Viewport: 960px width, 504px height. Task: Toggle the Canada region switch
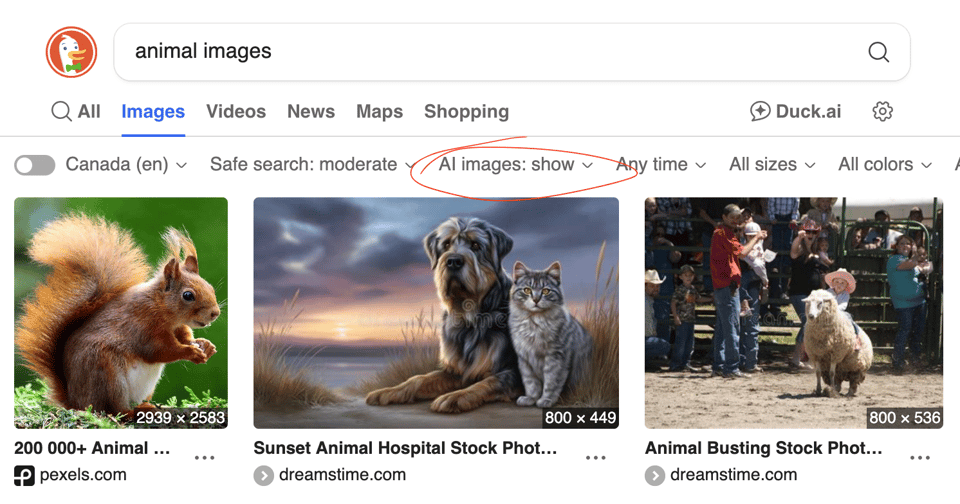[35, 165]
